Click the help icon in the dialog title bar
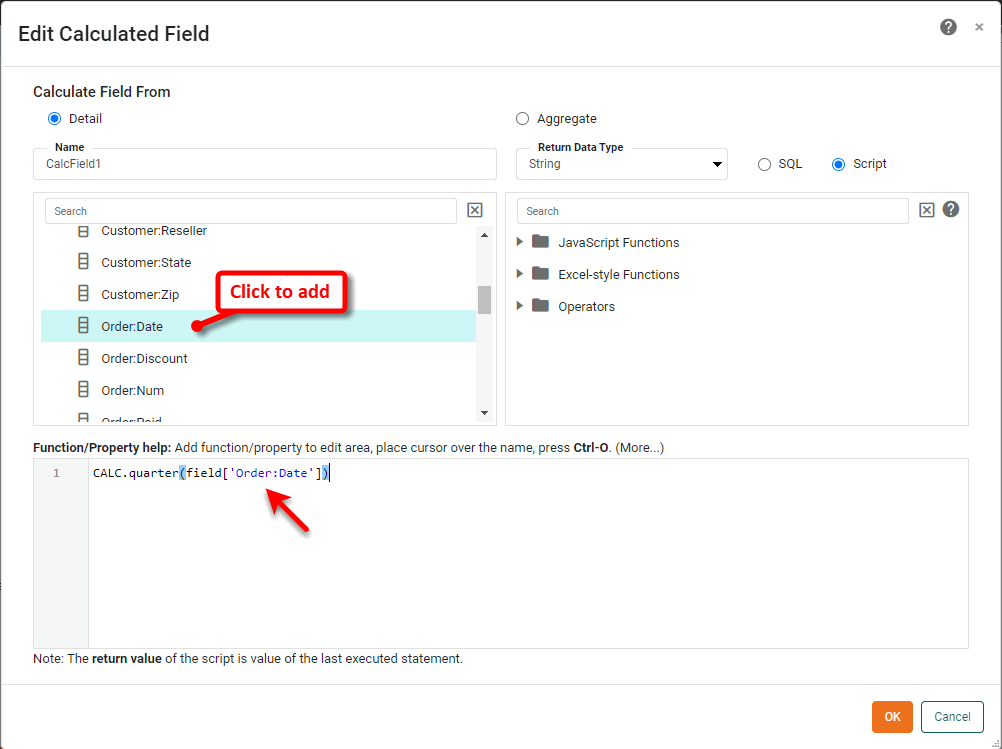The width and height of the screenshot is (1002, 749). tap(948, 27)
